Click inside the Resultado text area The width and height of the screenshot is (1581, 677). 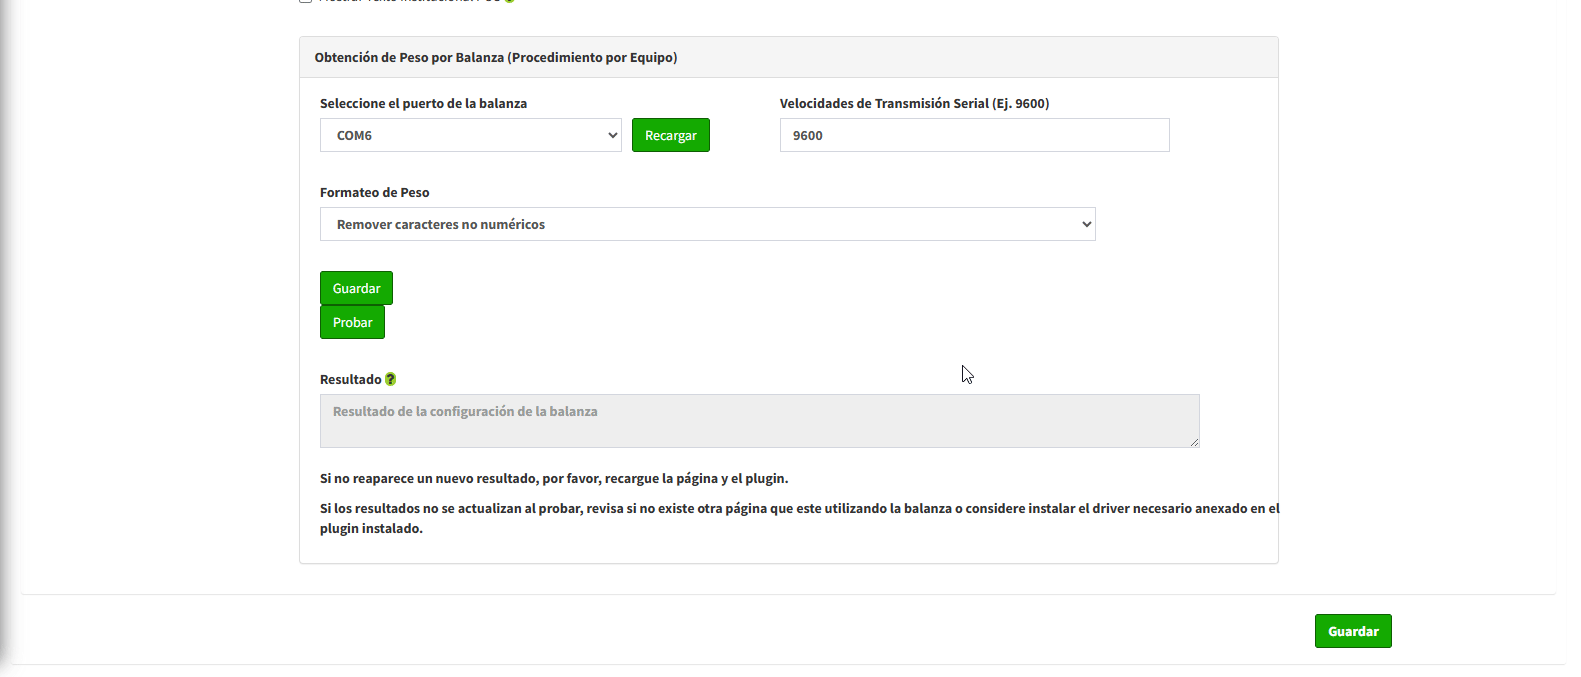tap(759, 421)
